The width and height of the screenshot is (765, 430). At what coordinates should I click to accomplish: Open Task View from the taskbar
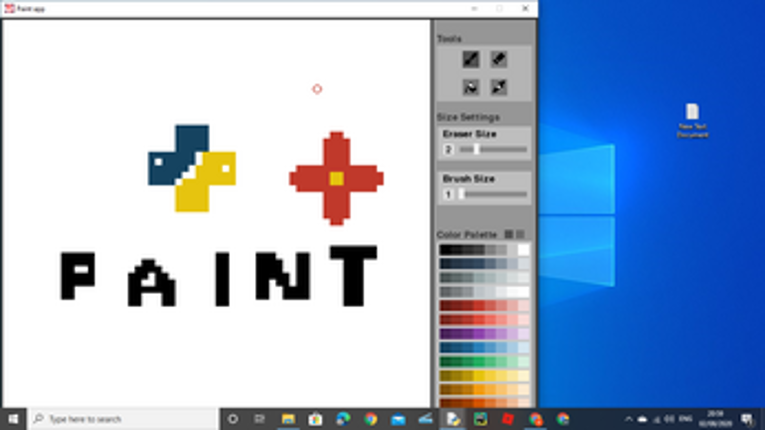(x=260, y=419)
